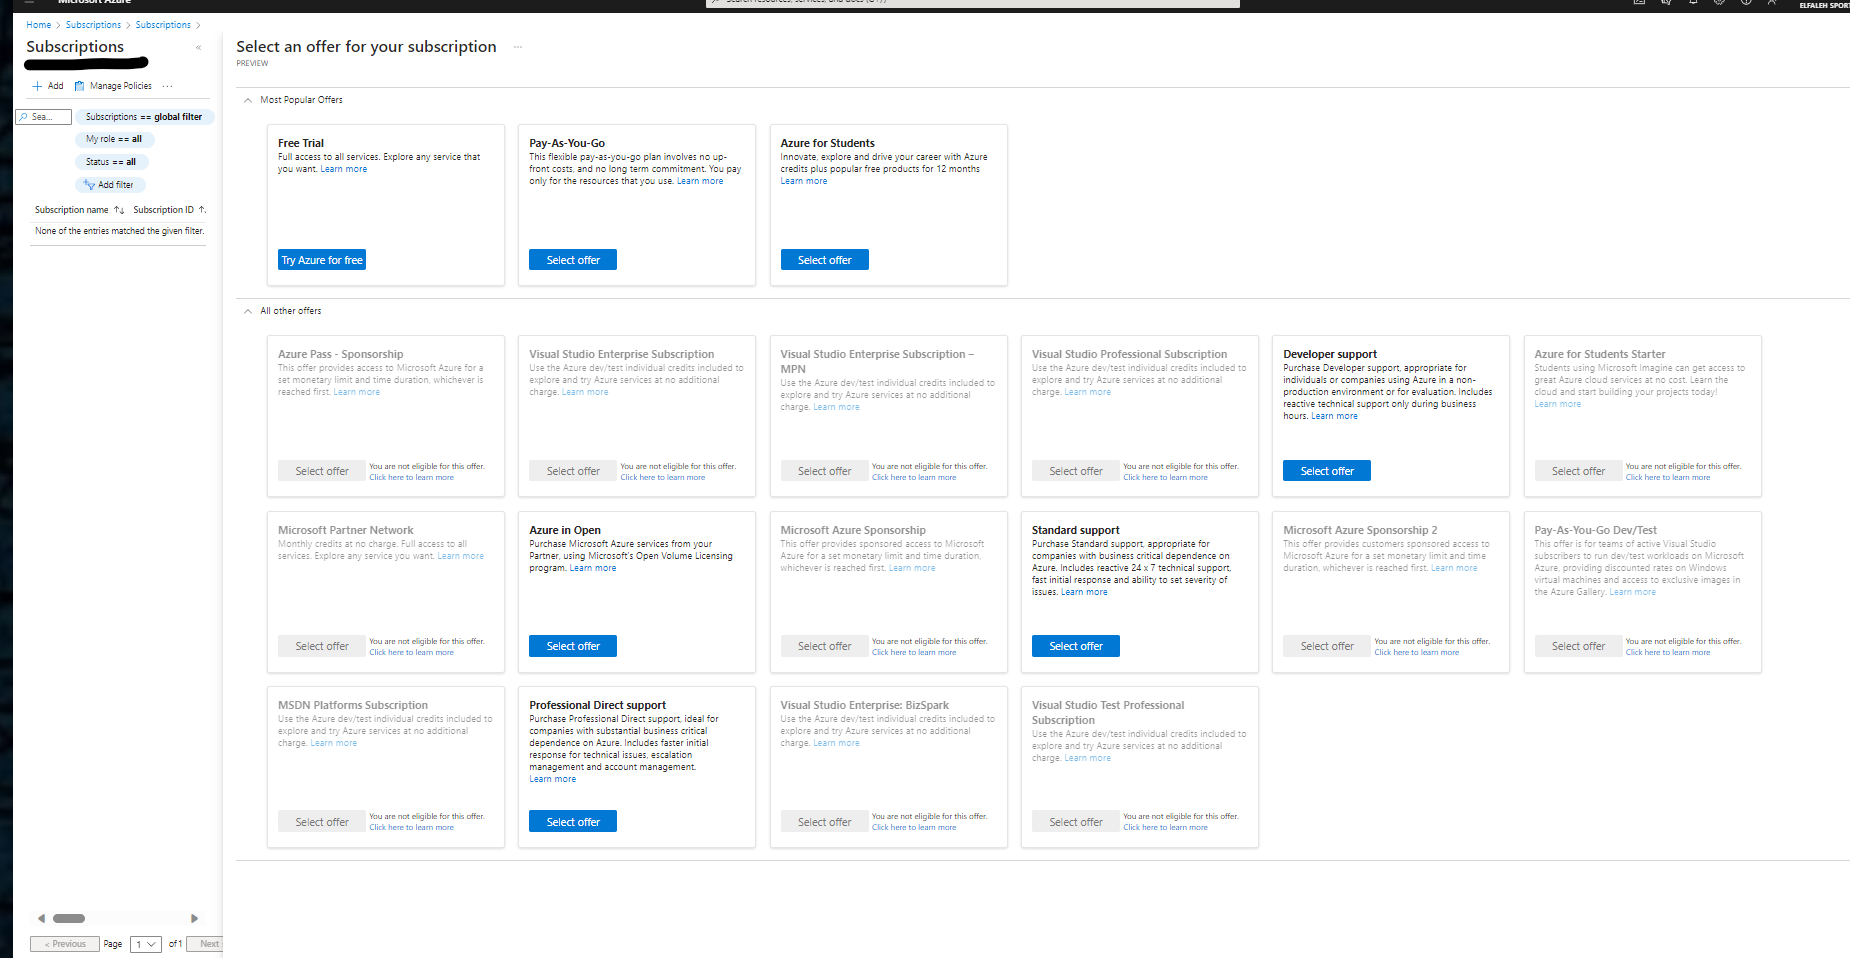1850x958 pixels.
Task: Open Manage Policies clipboard button
Action: coord(113,86)
